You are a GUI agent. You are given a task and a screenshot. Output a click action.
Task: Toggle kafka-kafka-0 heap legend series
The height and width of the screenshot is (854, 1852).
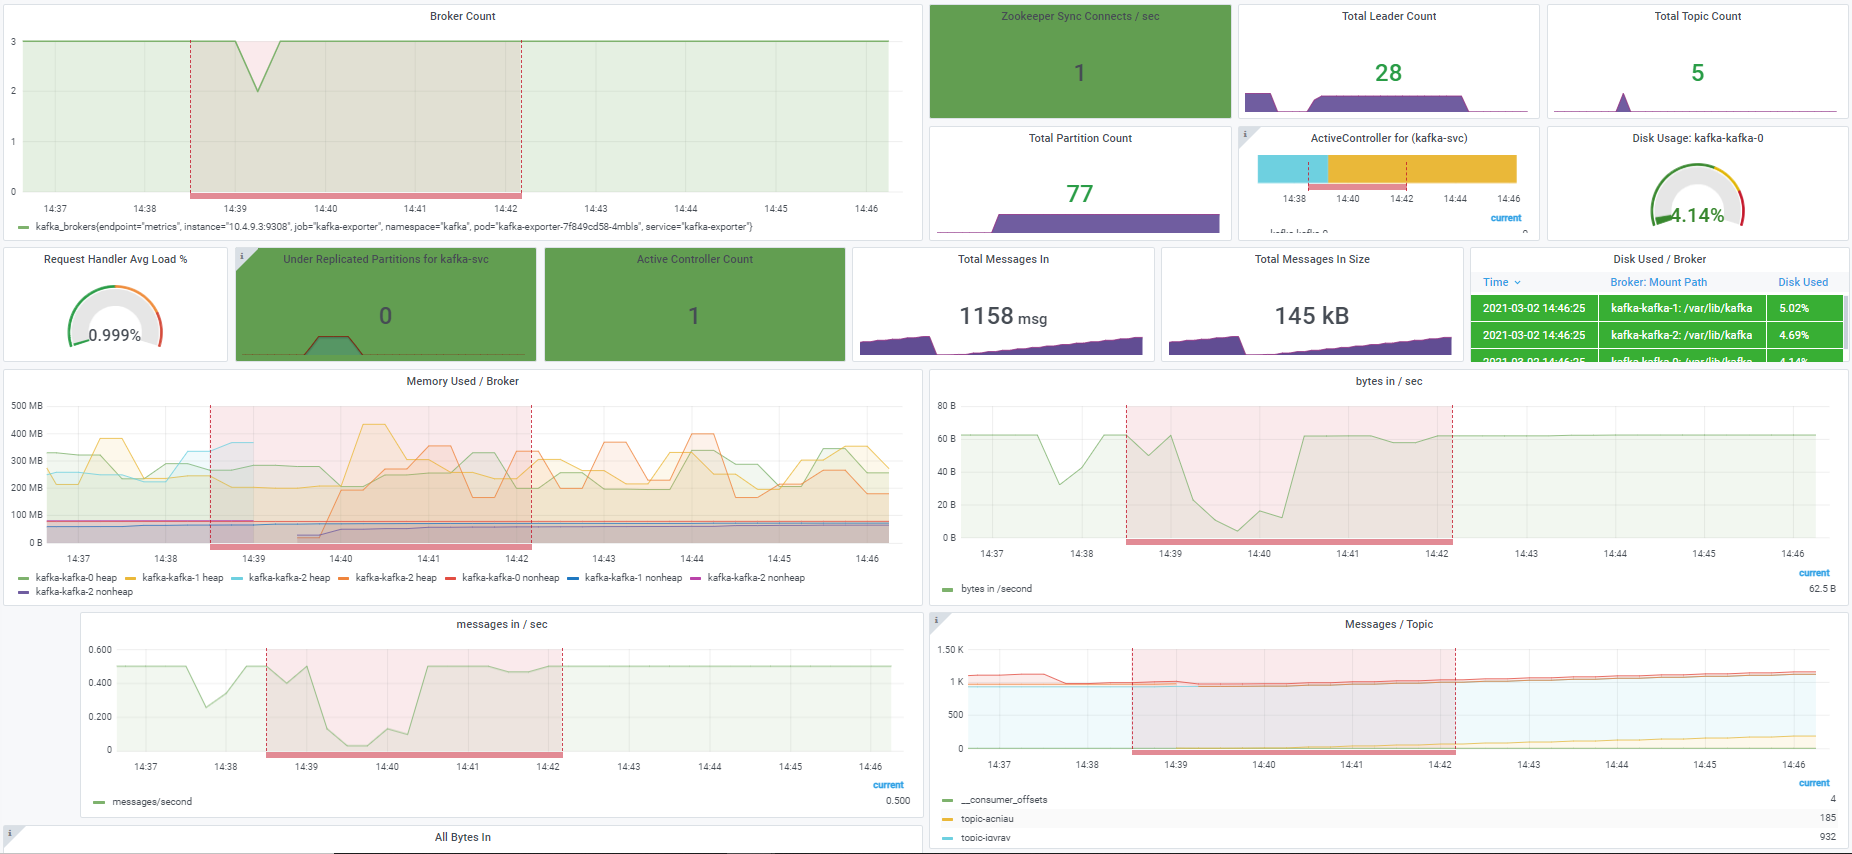point(76,578)
